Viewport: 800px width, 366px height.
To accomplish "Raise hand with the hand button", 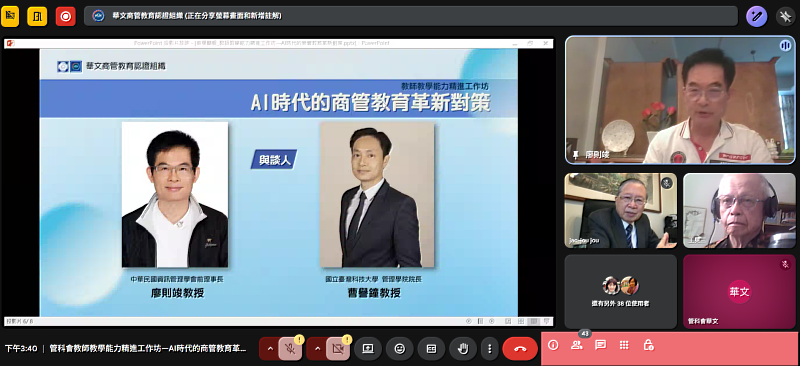I will (463, 349).
